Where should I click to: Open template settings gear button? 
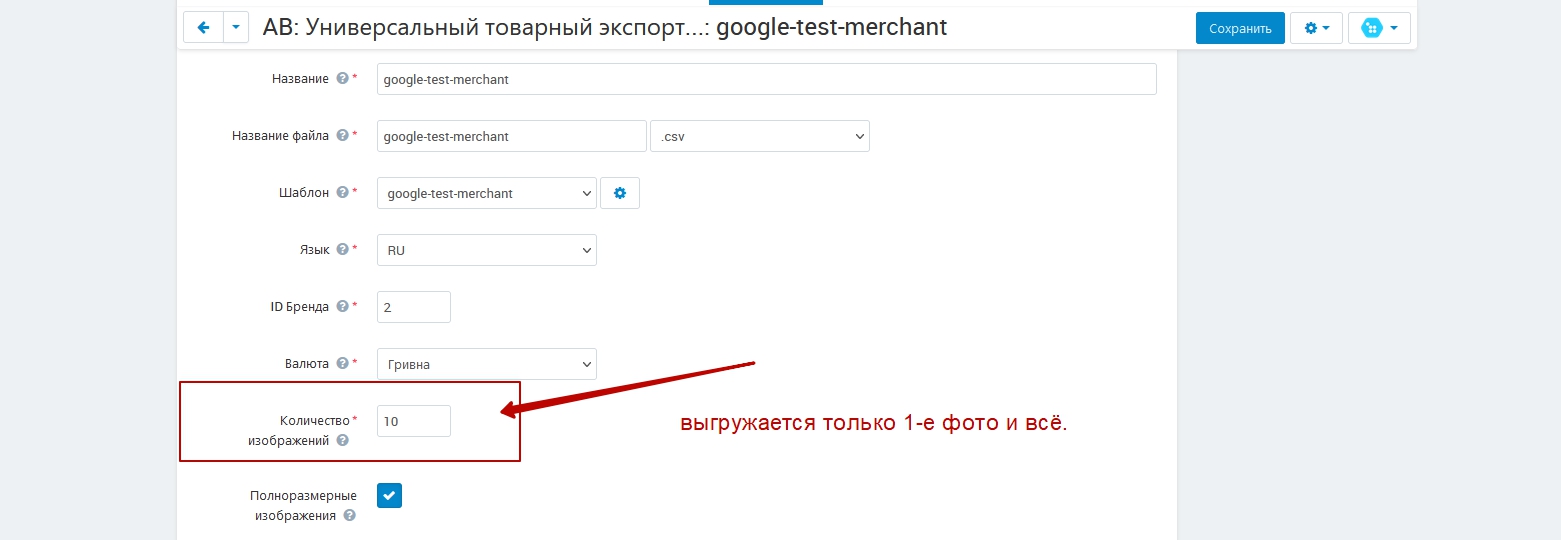point(619,193)
